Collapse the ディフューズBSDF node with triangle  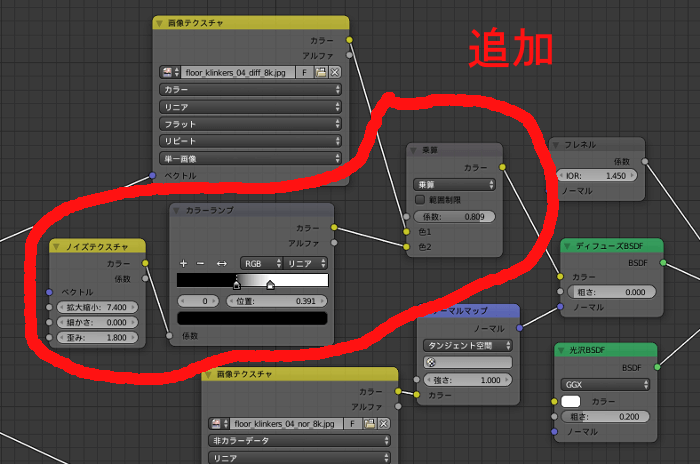click(567, 246)
